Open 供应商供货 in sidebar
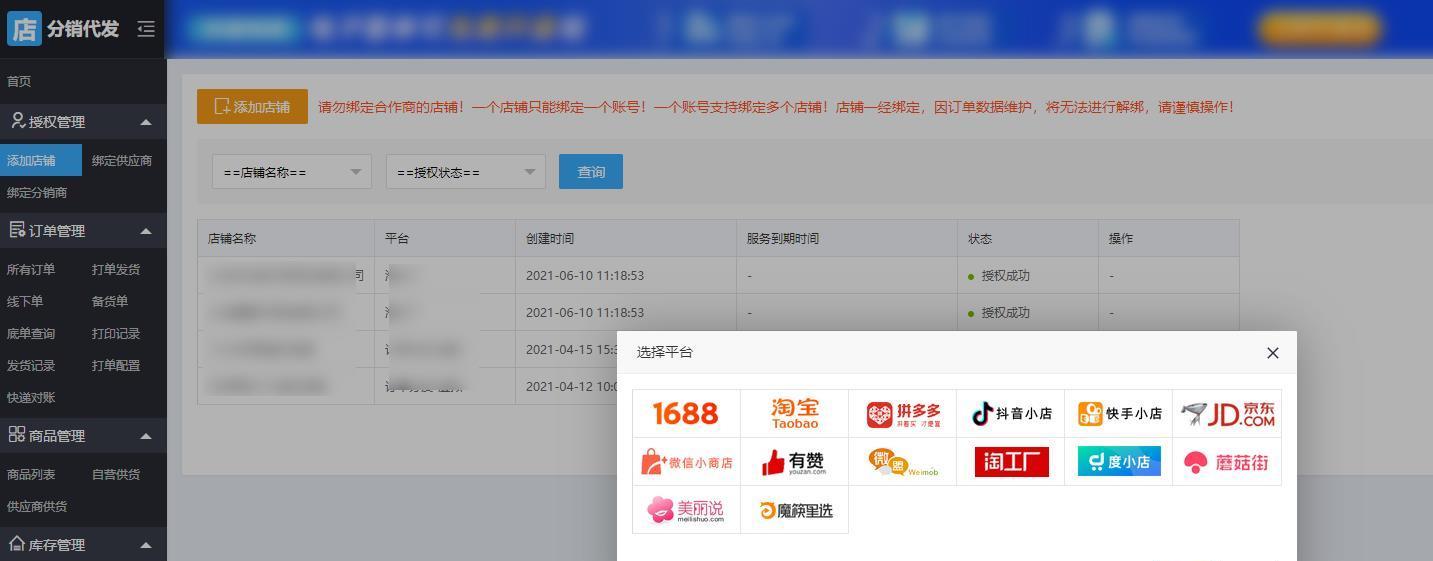This screenshot has height=561, width=1433. tap(37, 506)
